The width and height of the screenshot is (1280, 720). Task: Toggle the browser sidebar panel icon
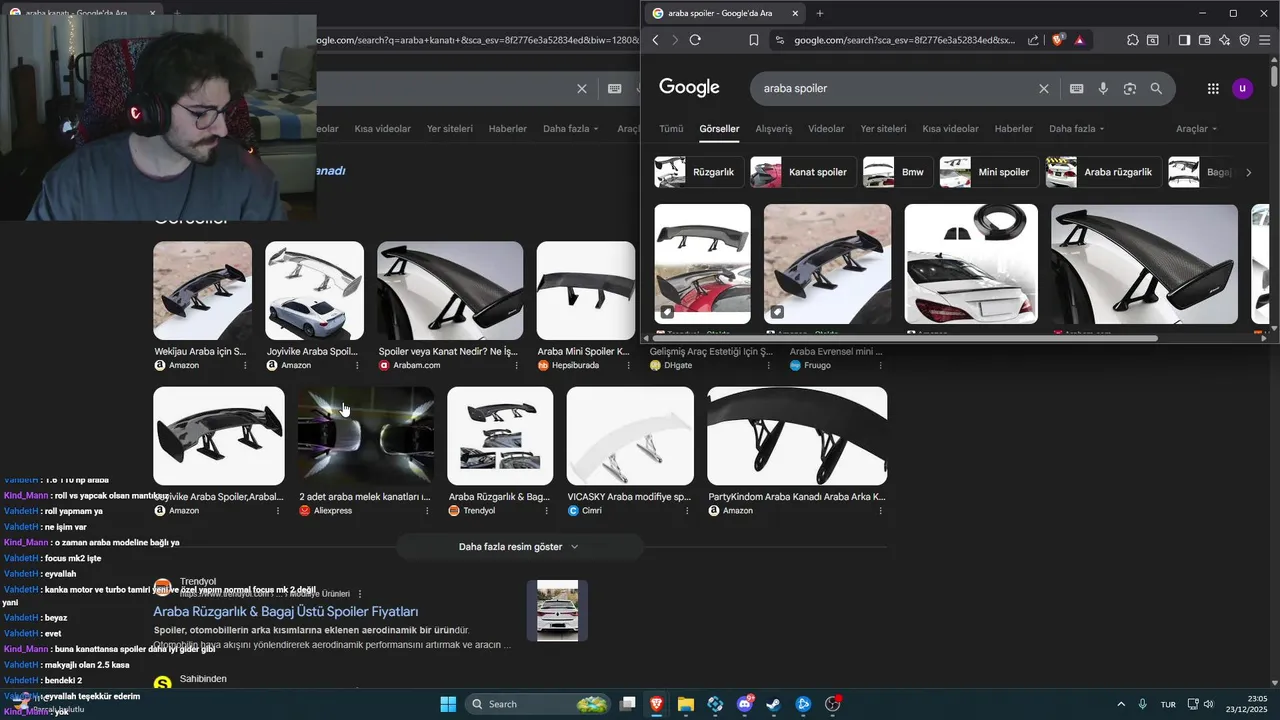click(1184, 40)
